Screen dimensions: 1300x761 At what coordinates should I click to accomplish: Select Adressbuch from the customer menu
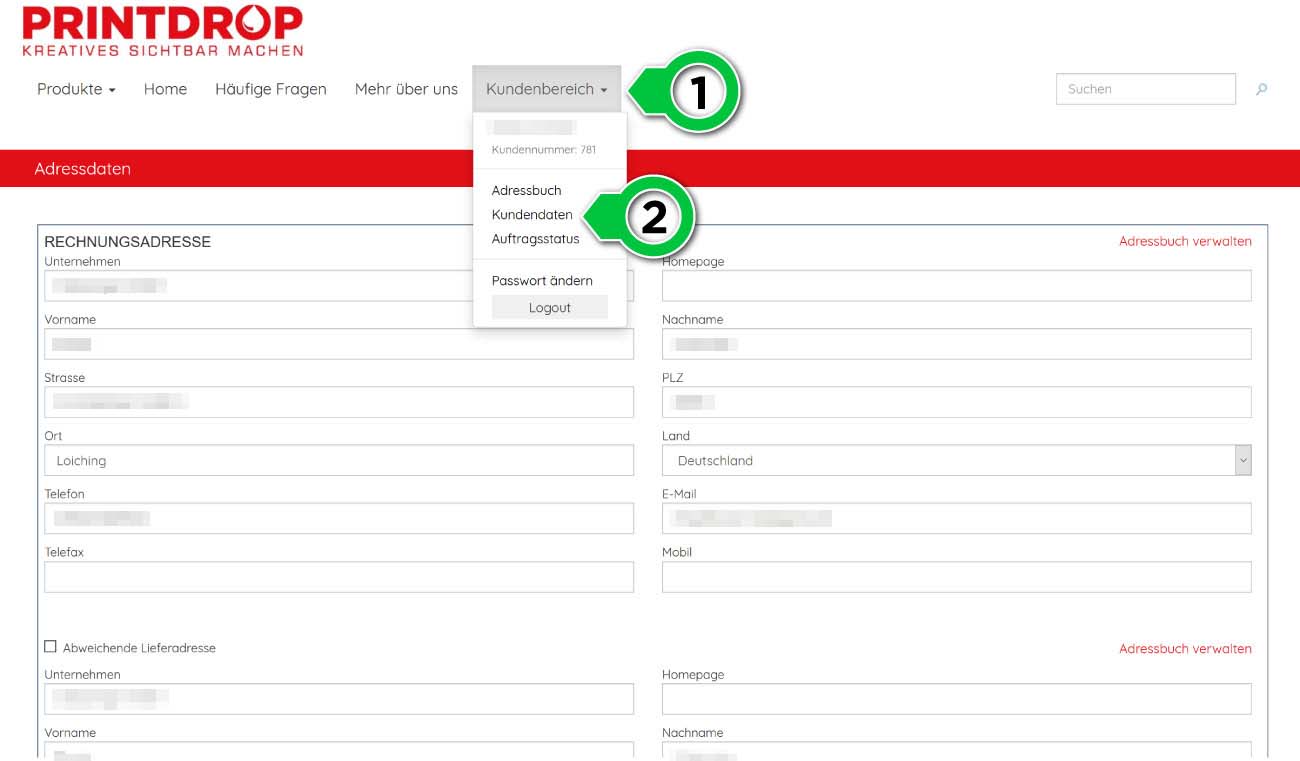pyautogui.click(x=526, y=190)
